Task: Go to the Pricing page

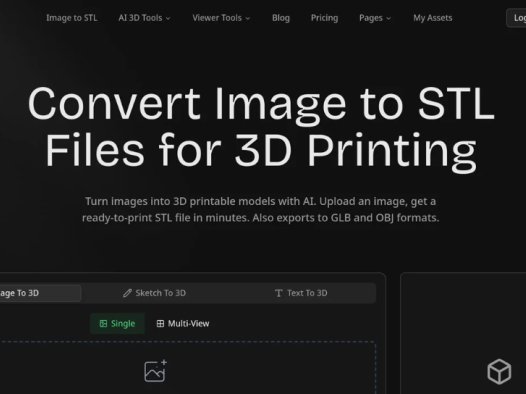Action: (324, 18)
